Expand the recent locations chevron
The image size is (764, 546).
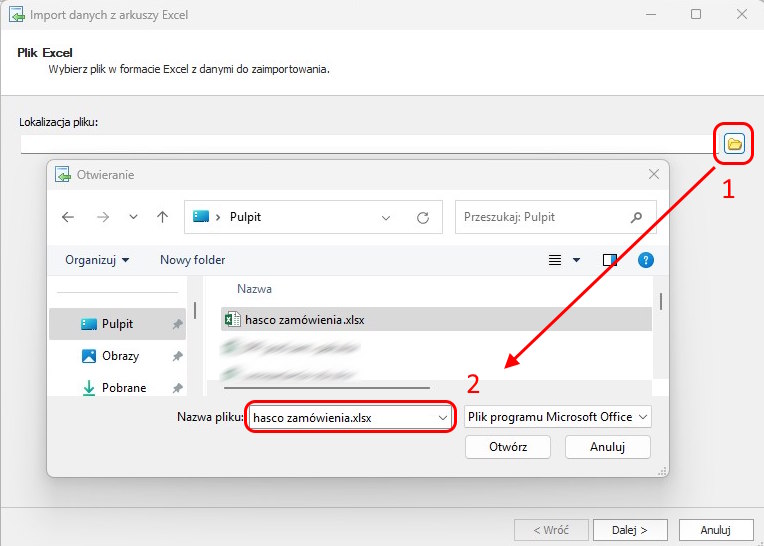(x=133, y=217)
